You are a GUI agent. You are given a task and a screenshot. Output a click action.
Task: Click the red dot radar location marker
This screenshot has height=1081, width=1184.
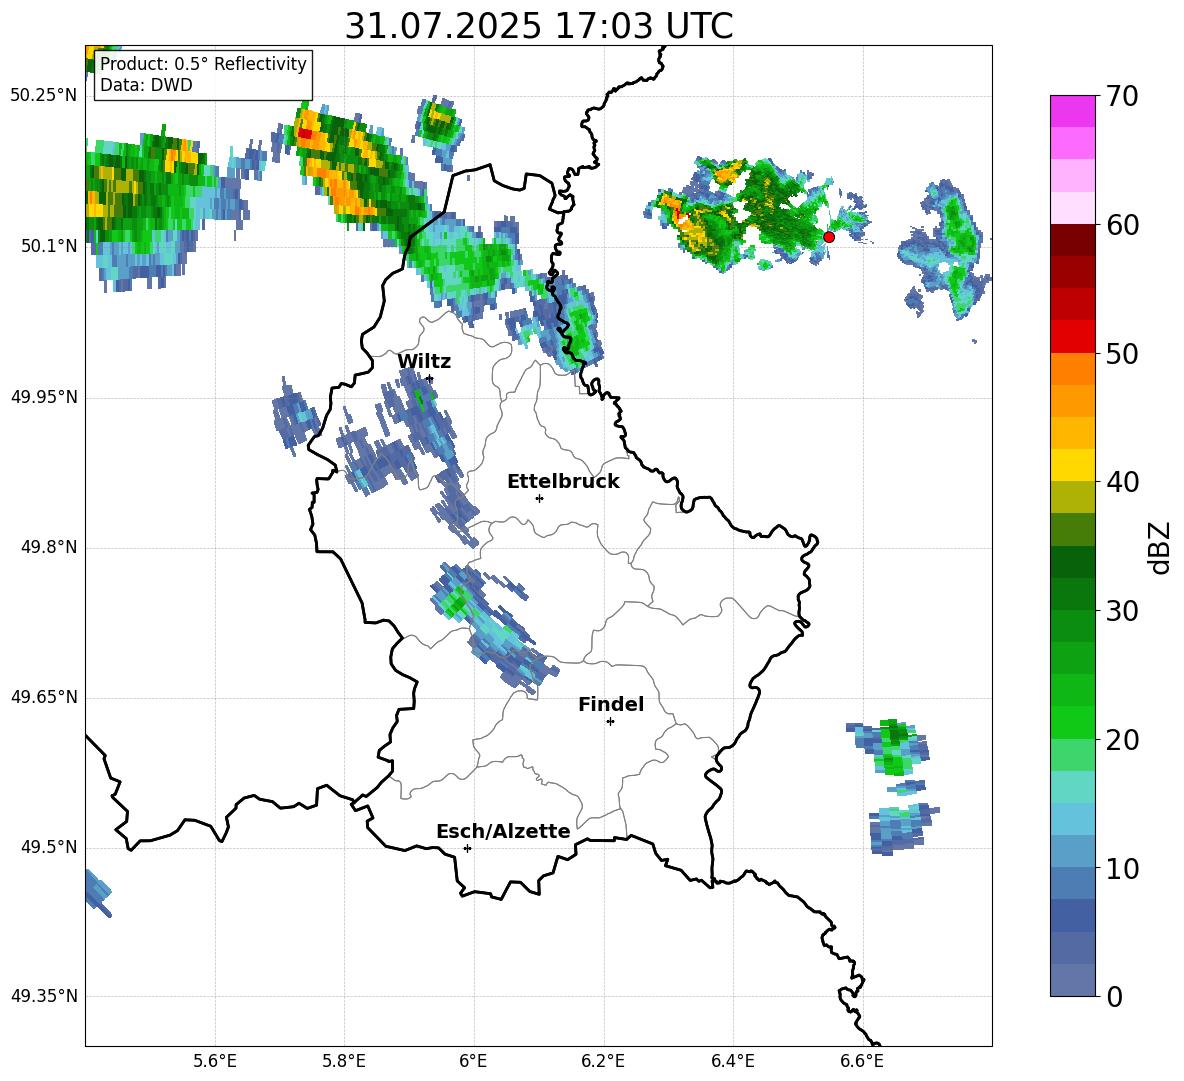(x=828, y=237)
